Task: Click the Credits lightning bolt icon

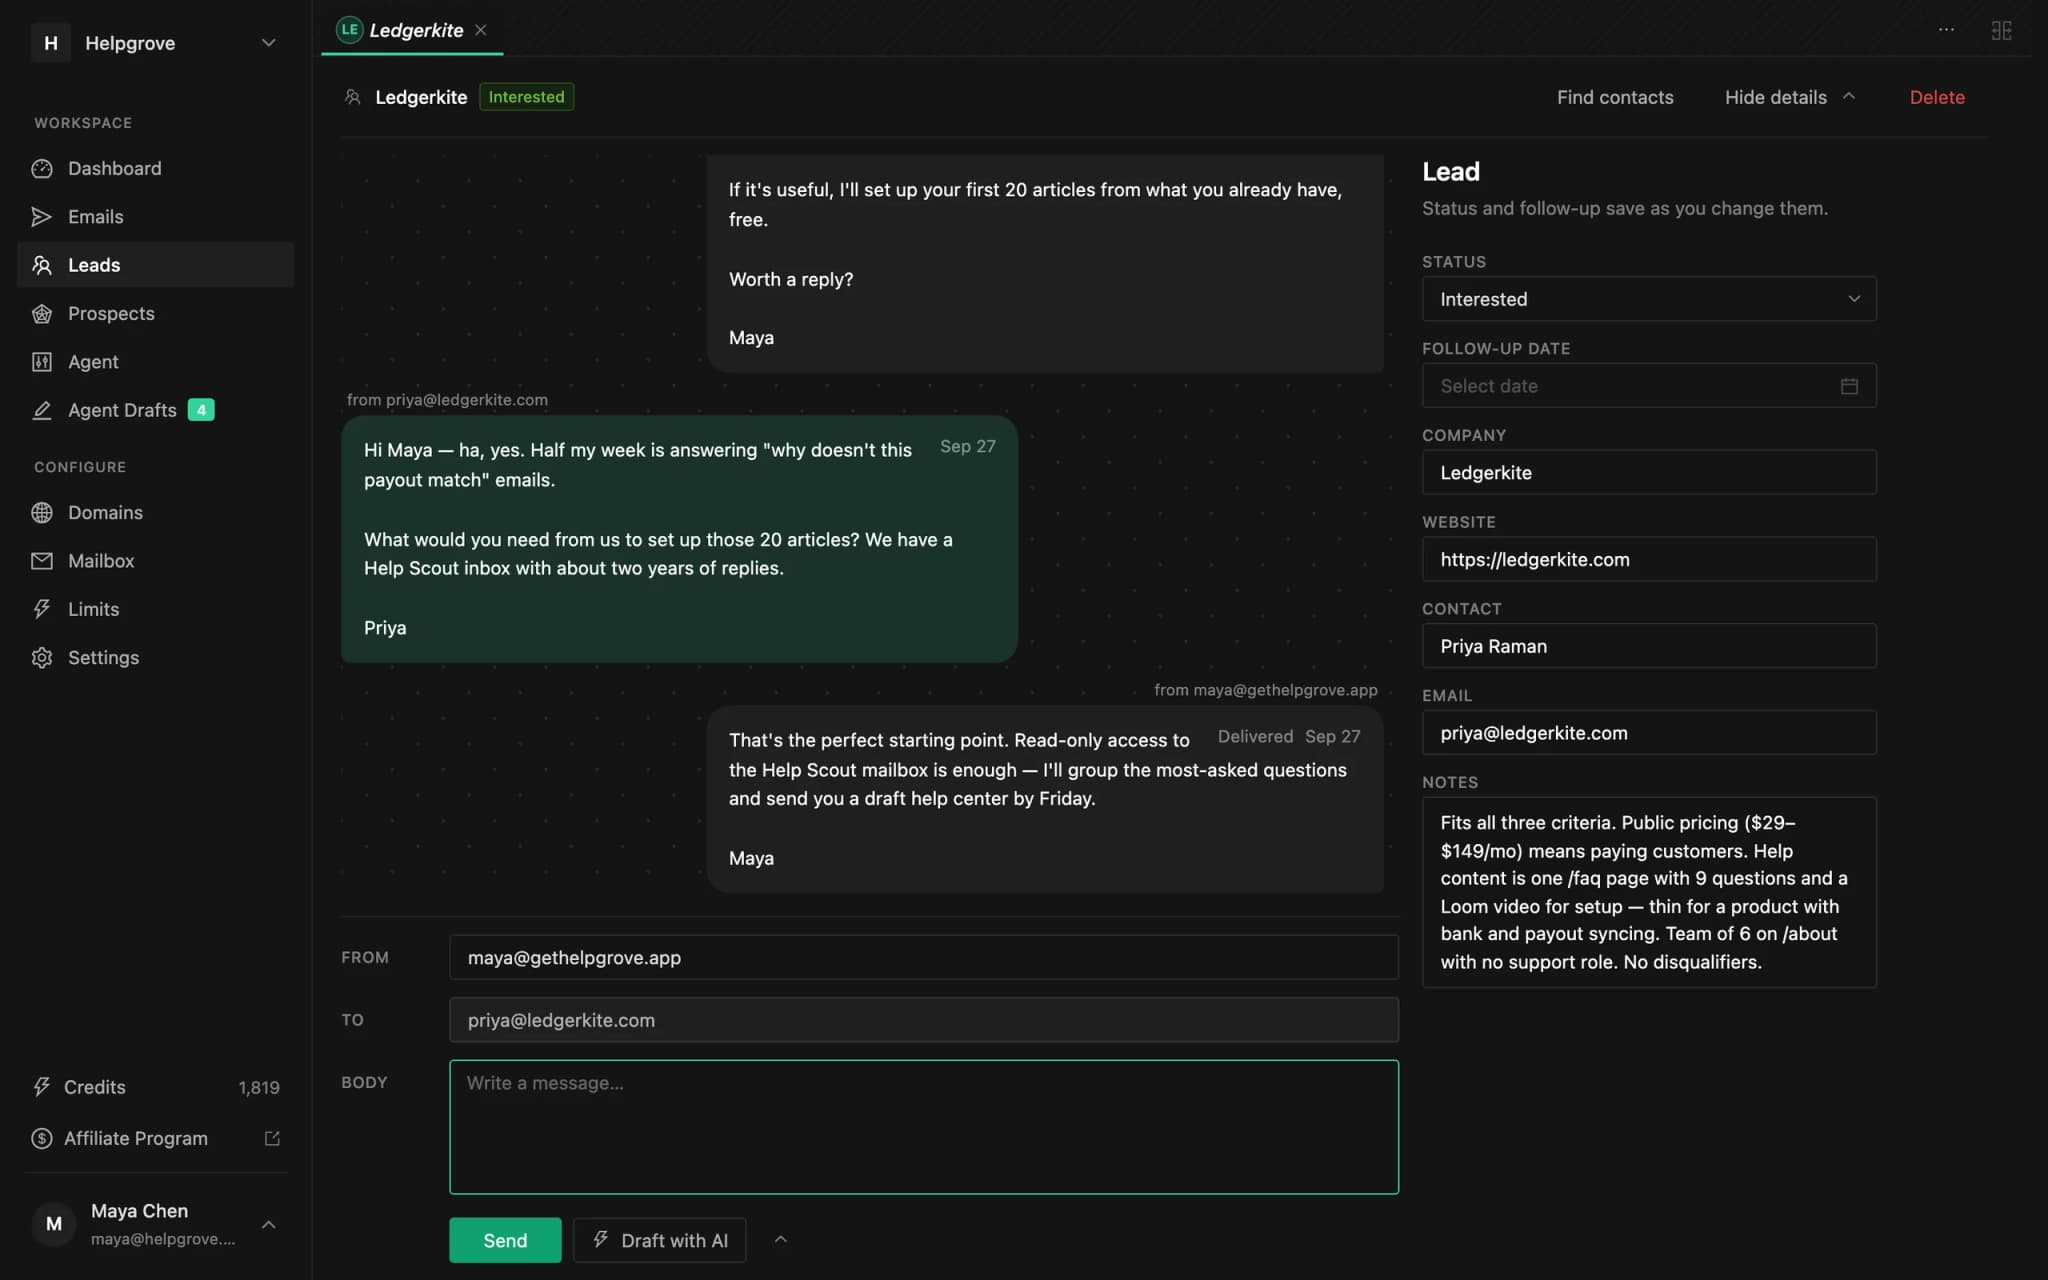Action: (41, 1087)
